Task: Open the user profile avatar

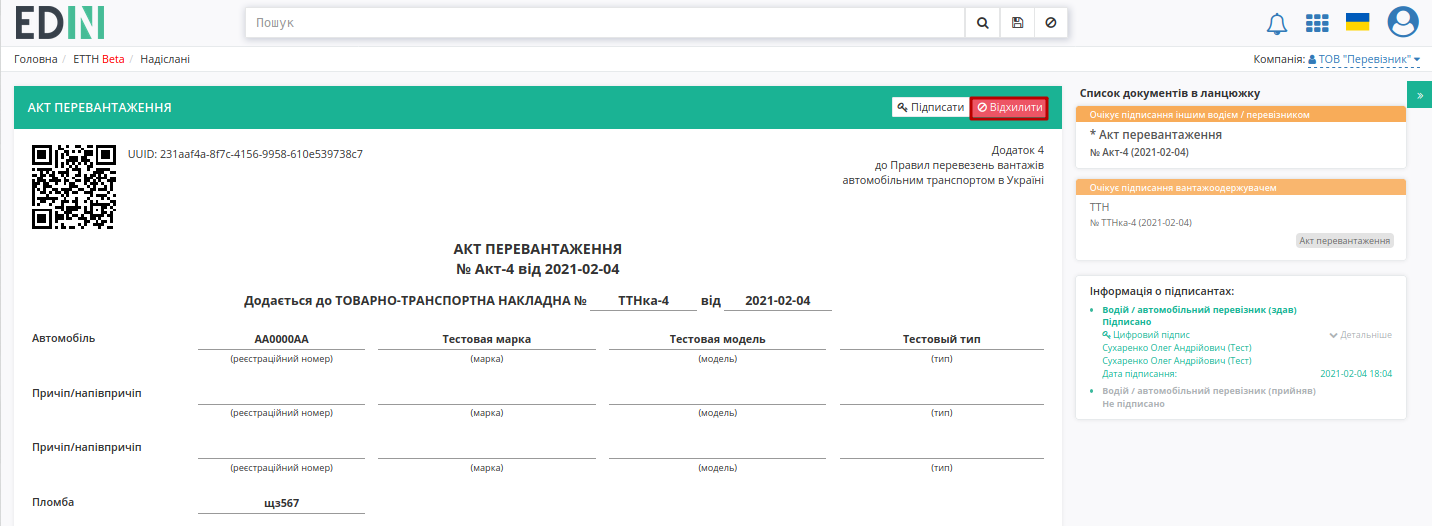Action: pyautogui.click(x=1403, y=22)
